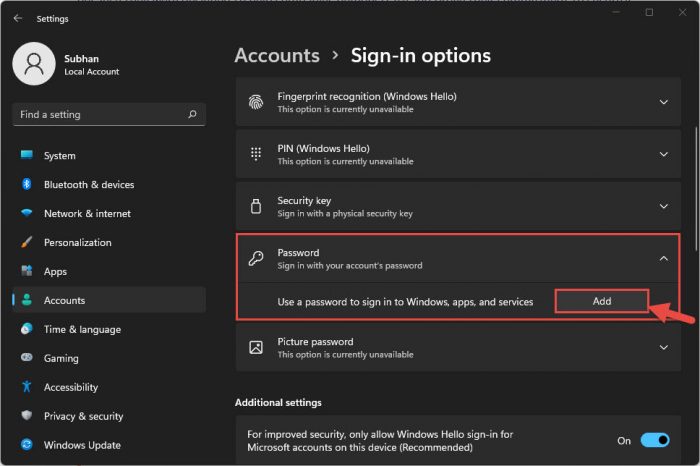
Task: Click the vertical scrollbar on right edge
Action: (696, 188)
